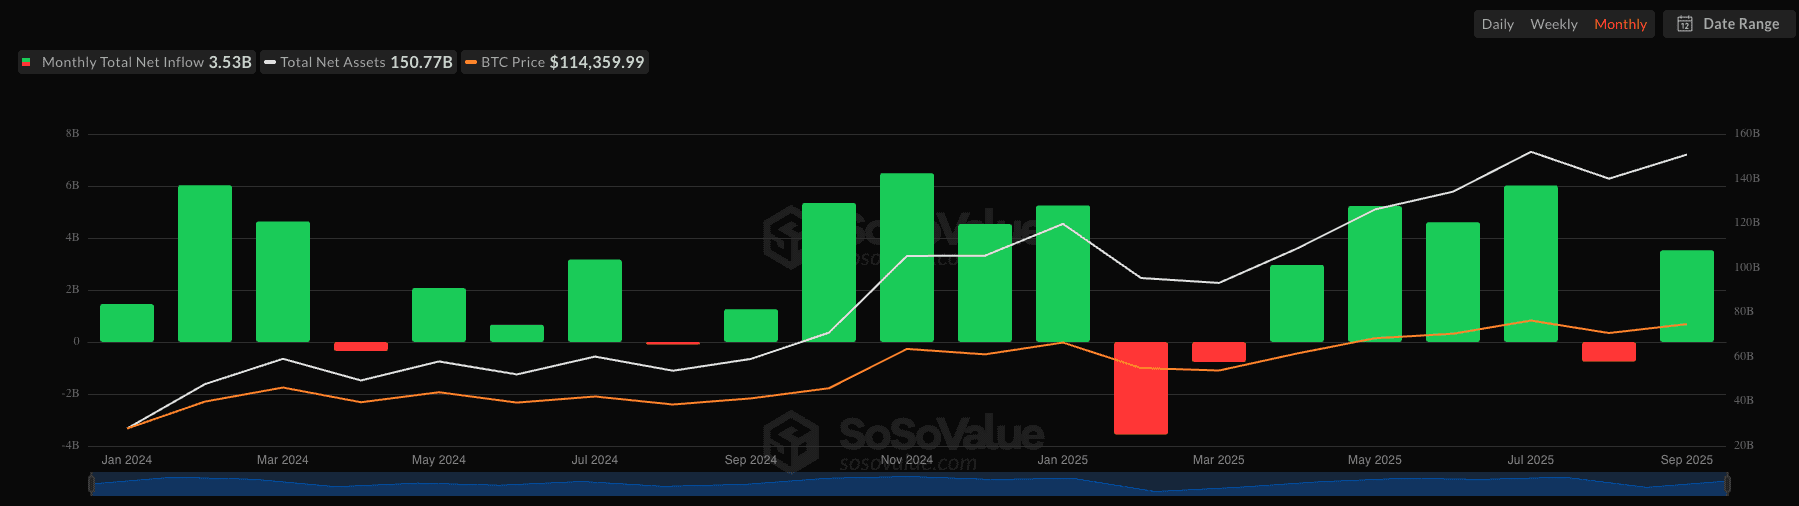Select the Monthly view tab
Viewport: 1799px width, 506px height.
[1620, 24]
